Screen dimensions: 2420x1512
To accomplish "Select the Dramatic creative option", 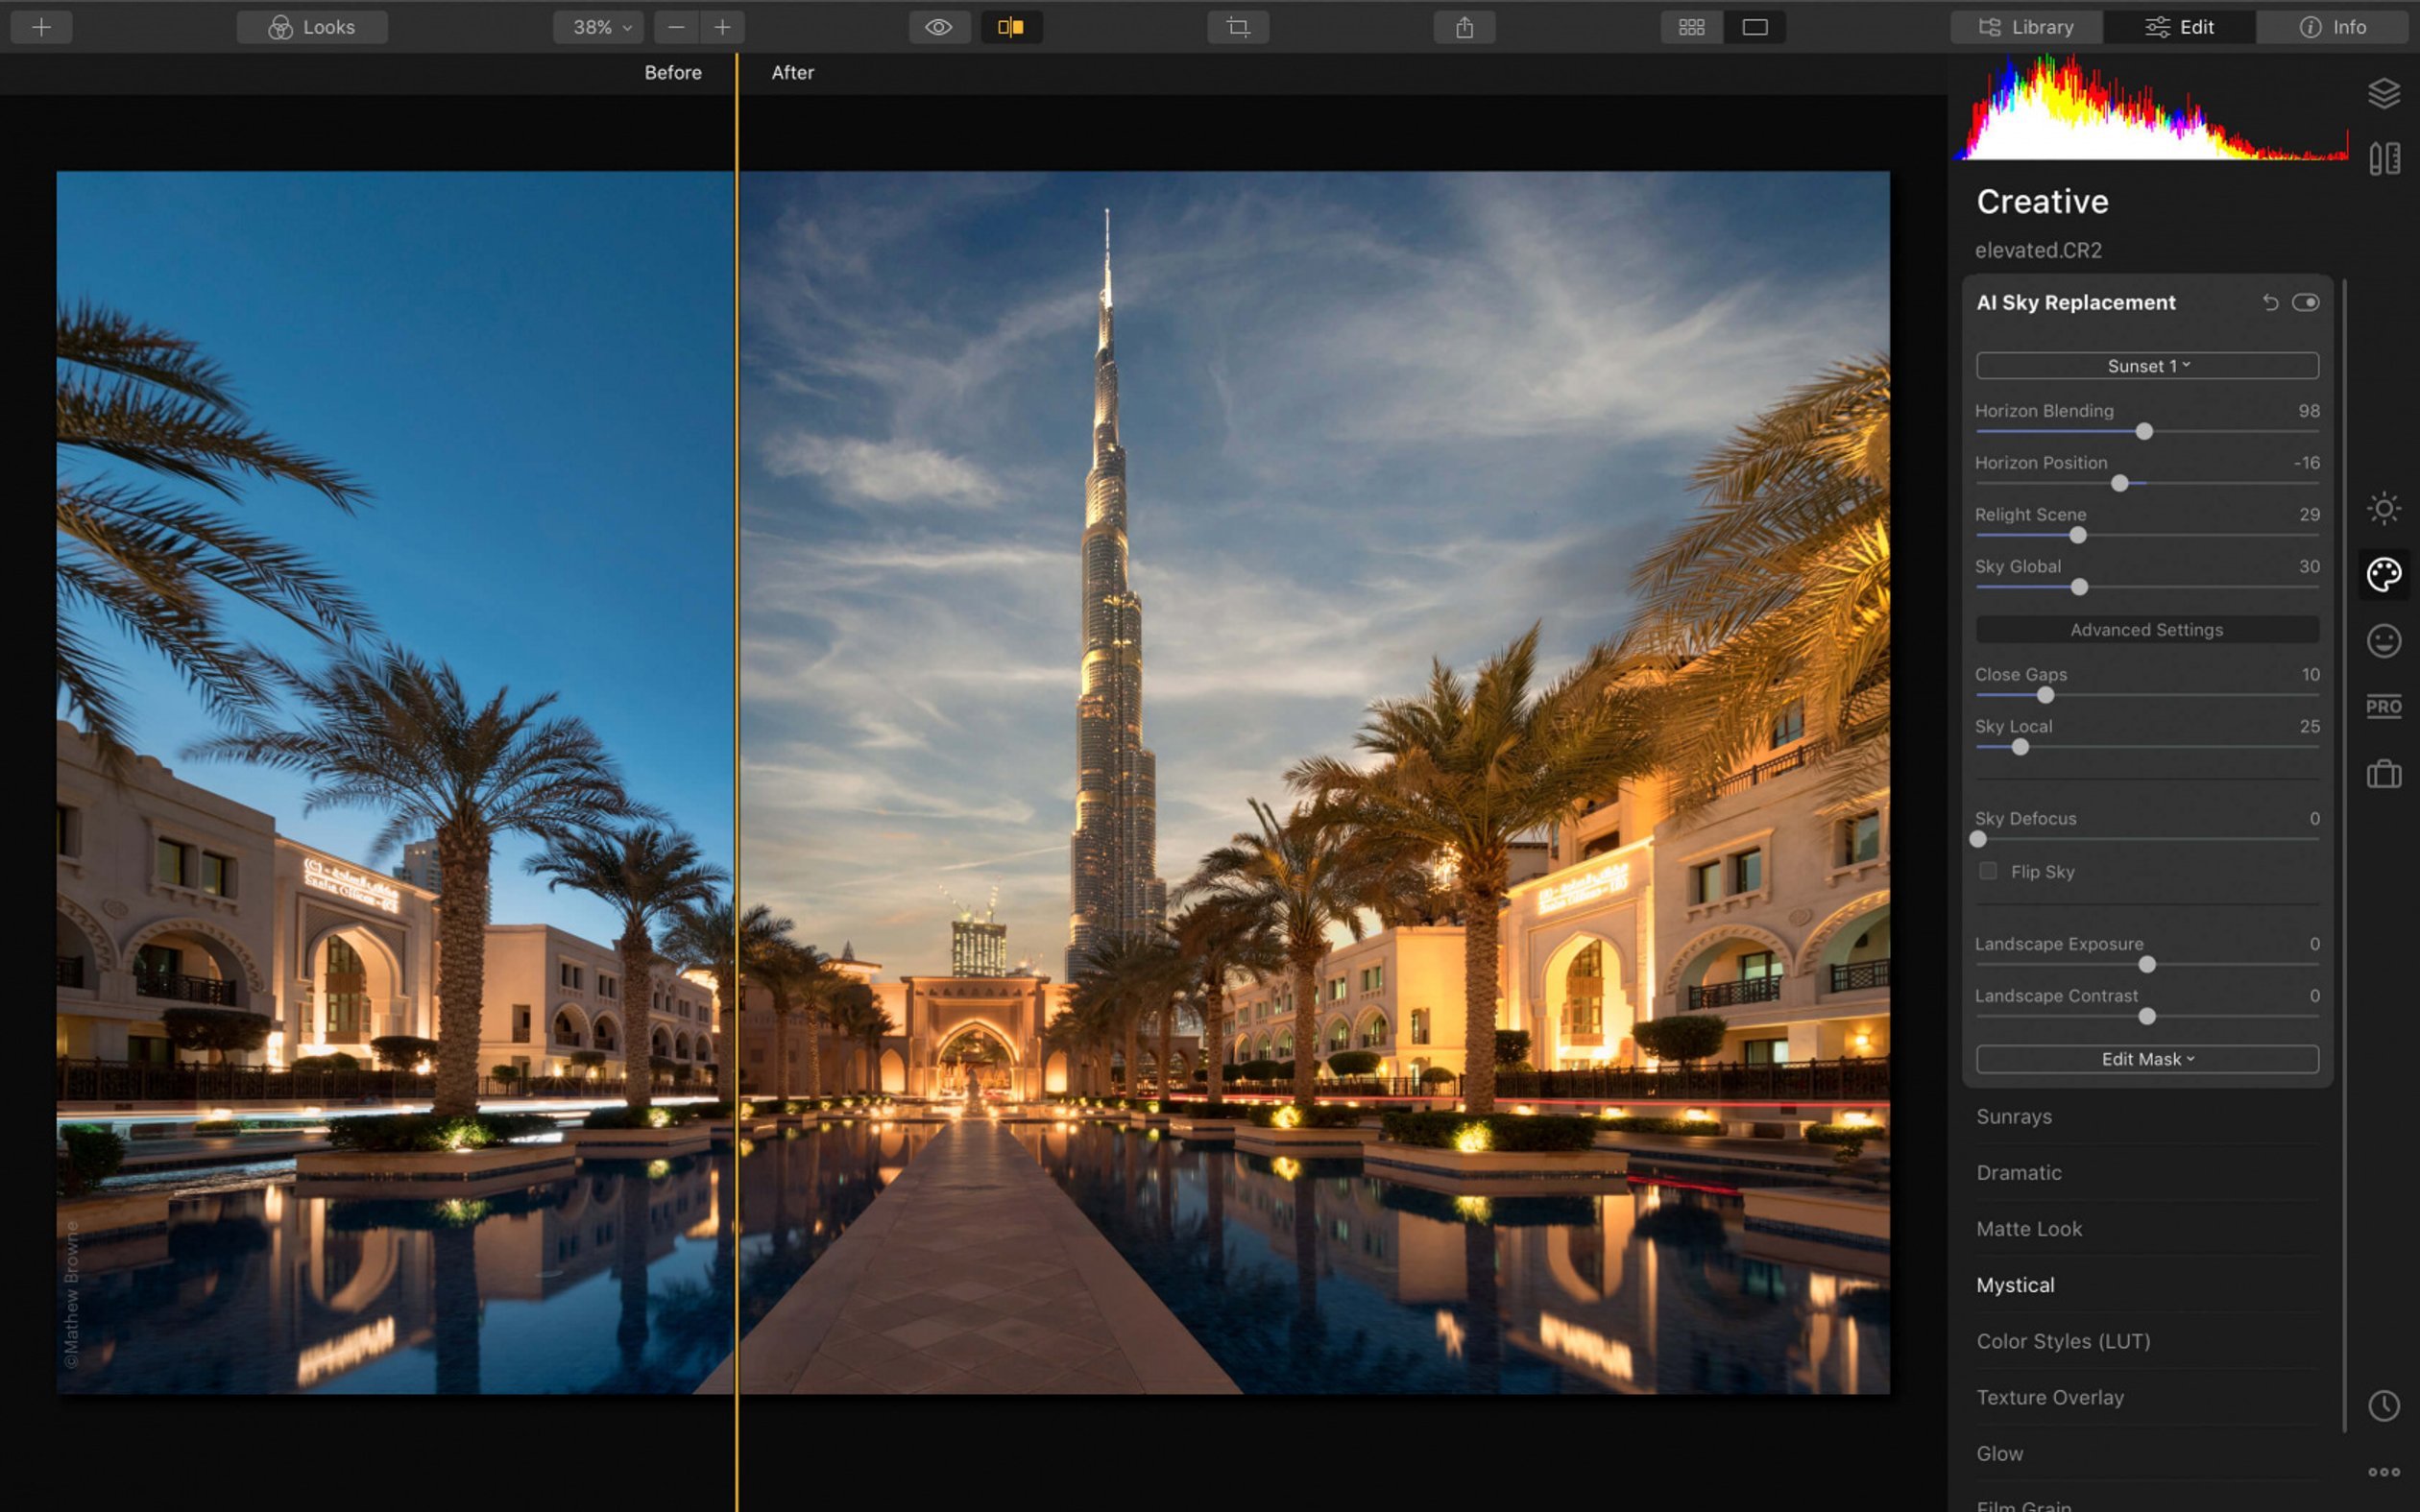I will tap(2018, 1172).
